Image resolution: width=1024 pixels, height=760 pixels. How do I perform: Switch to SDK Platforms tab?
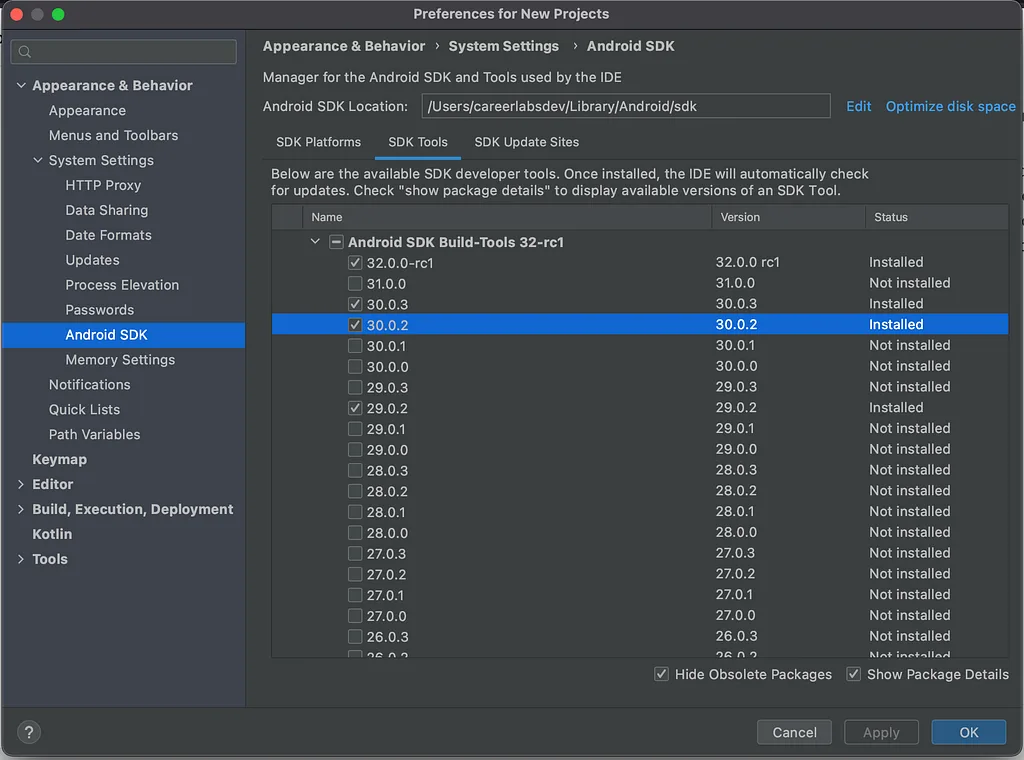(318, 142)
